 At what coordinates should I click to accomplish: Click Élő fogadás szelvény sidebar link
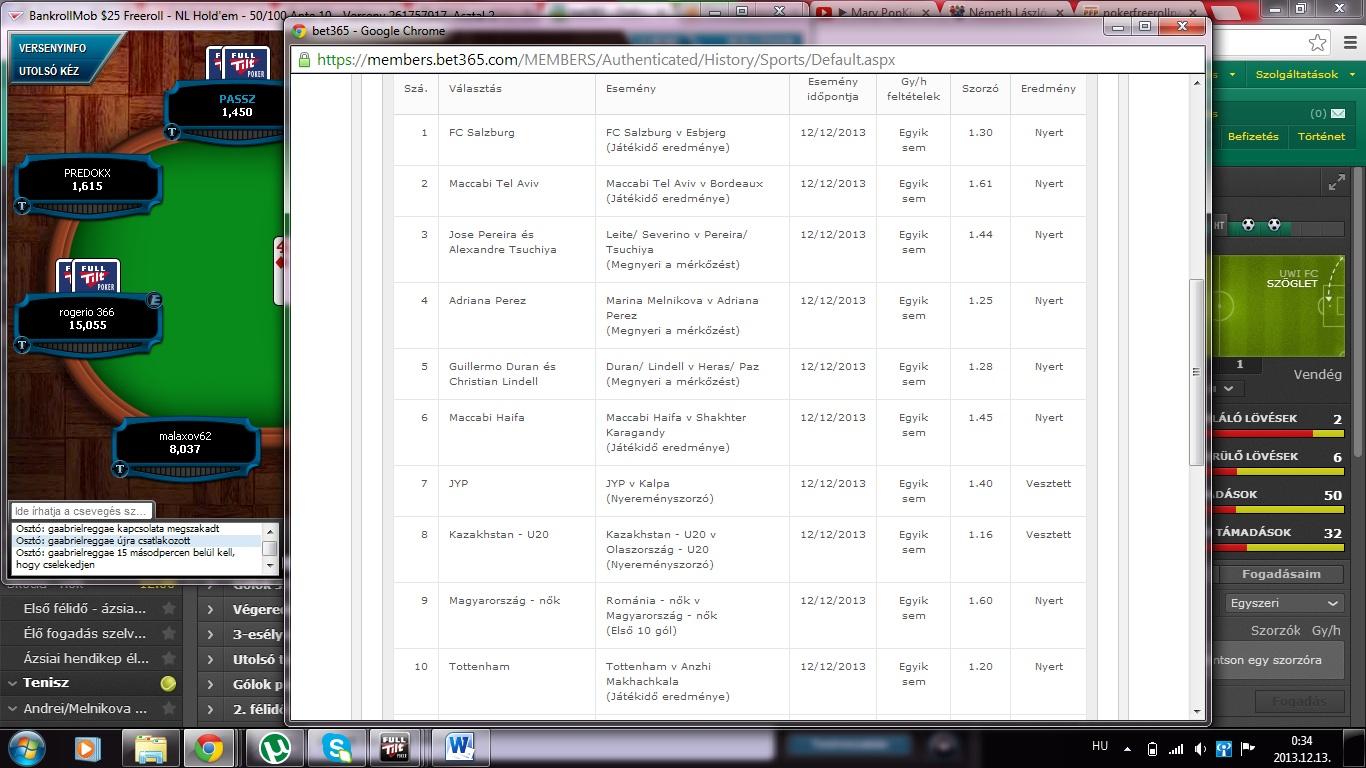85,633
